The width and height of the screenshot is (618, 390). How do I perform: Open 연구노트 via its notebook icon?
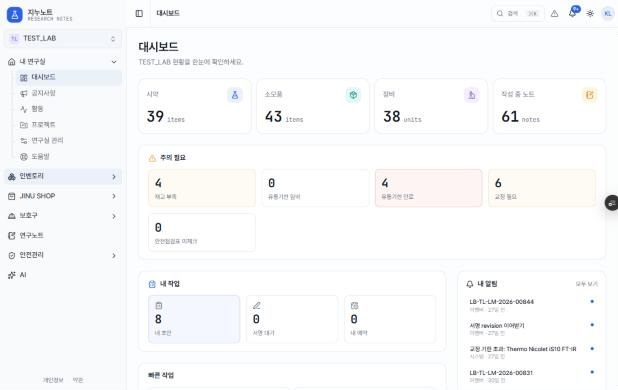12,236
